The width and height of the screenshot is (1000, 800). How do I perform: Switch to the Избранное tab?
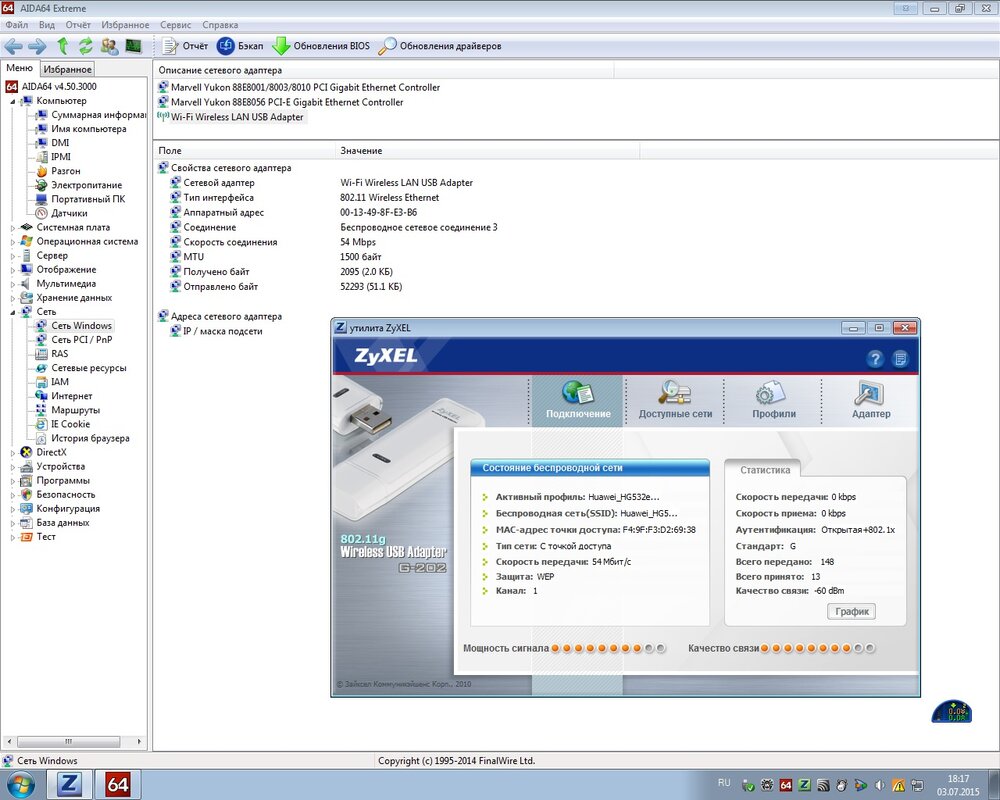[68, 69]
